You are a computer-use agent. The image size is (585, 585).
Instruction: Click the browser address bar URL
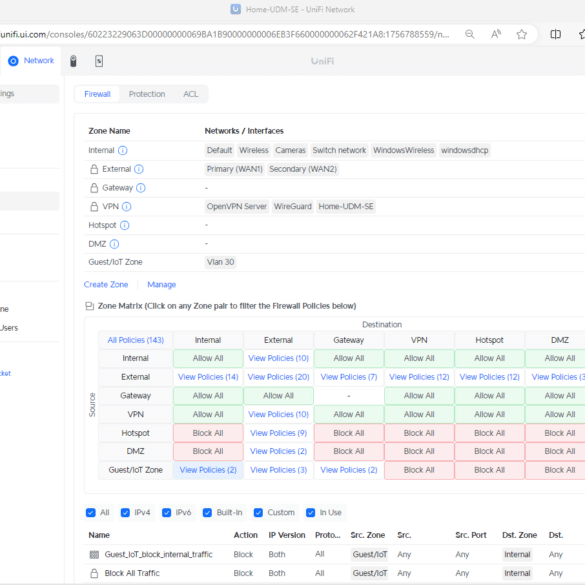click(x=225, y=34)
